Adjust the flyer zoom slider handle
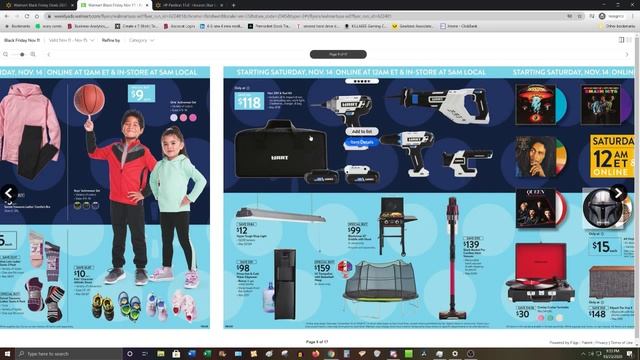This screenshot has width=640, height=360. click(22, 54)
